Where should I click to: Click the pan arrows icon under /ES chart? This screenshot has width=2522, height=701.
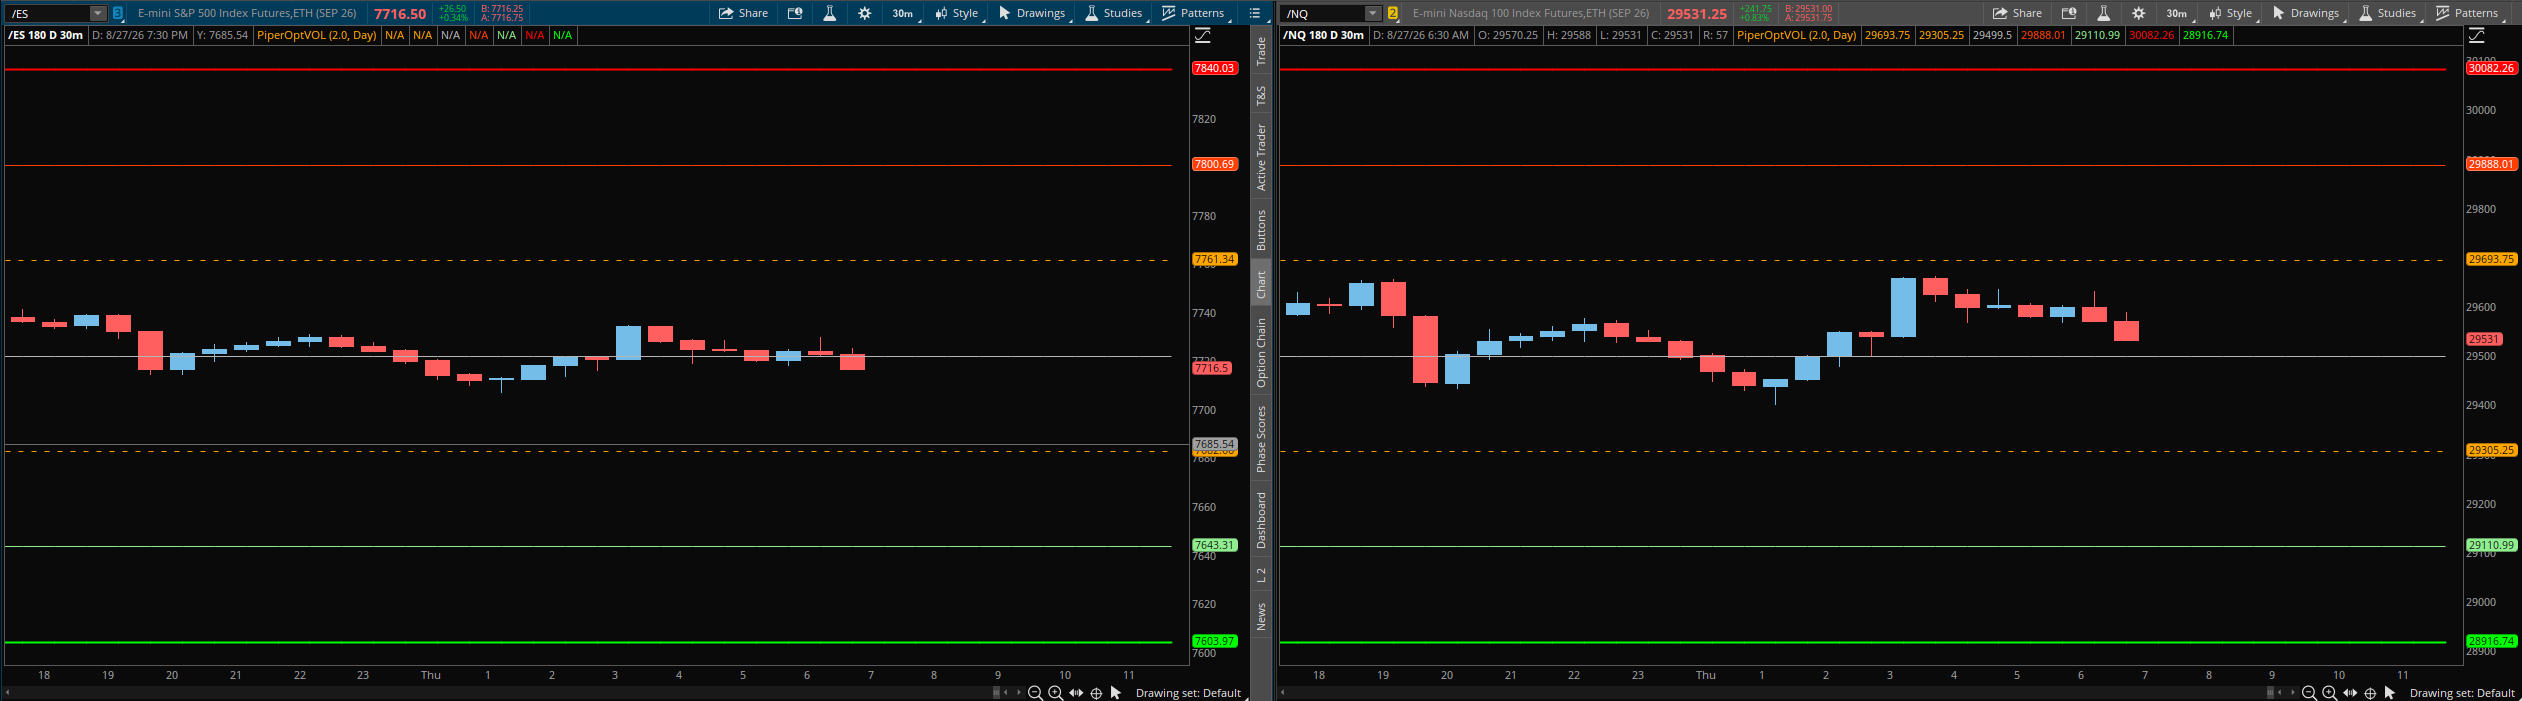click(1076, 693)
